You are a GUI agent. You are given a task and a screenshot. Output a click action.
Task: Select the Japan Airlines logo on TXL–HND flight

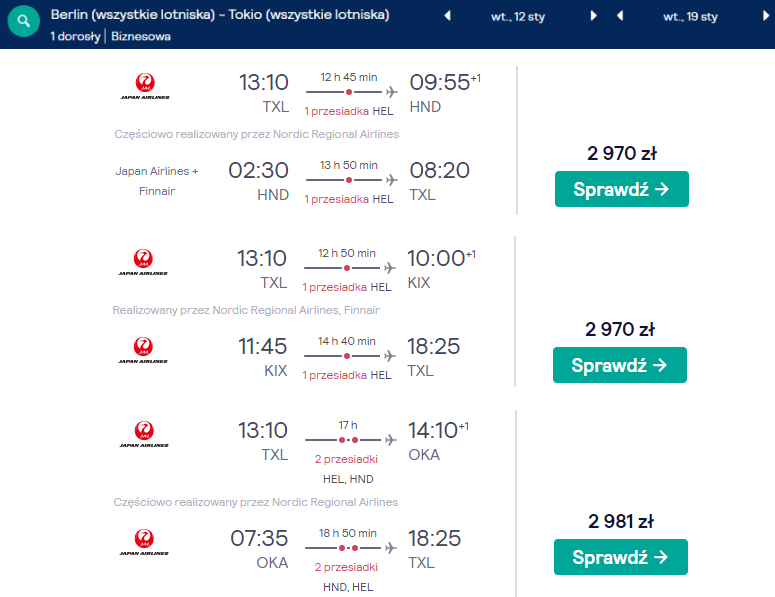click(145, 86)
